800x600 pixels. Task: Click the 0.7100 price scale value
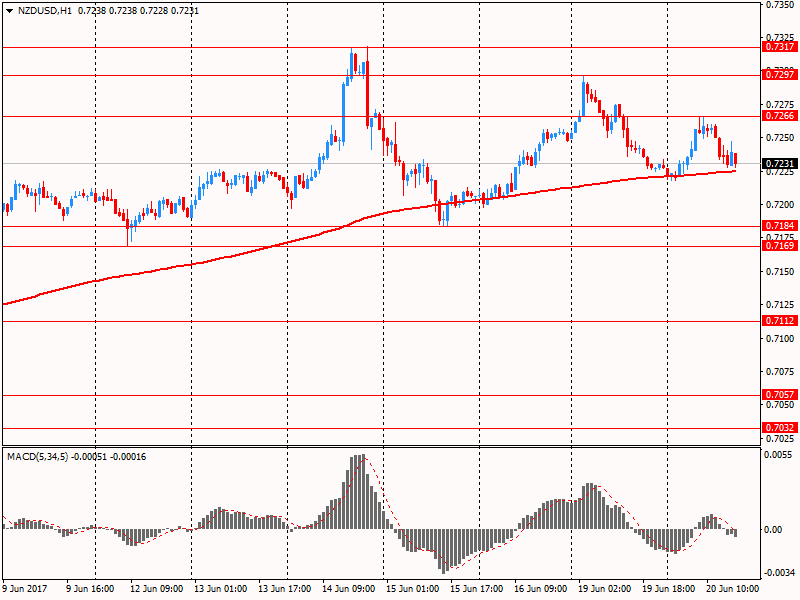tap(780, 339)
